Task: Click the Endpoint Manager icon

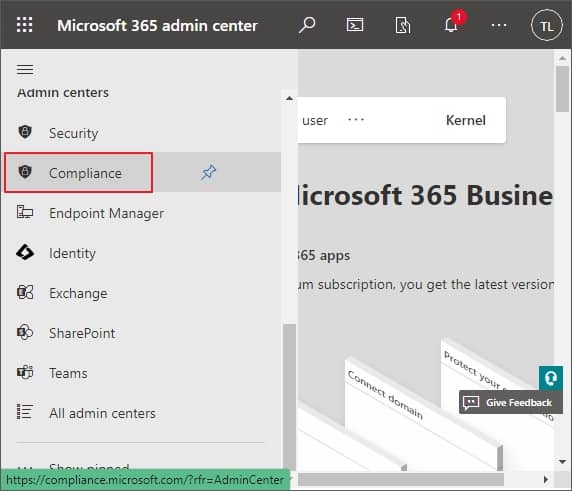Action: click(25, 212)
